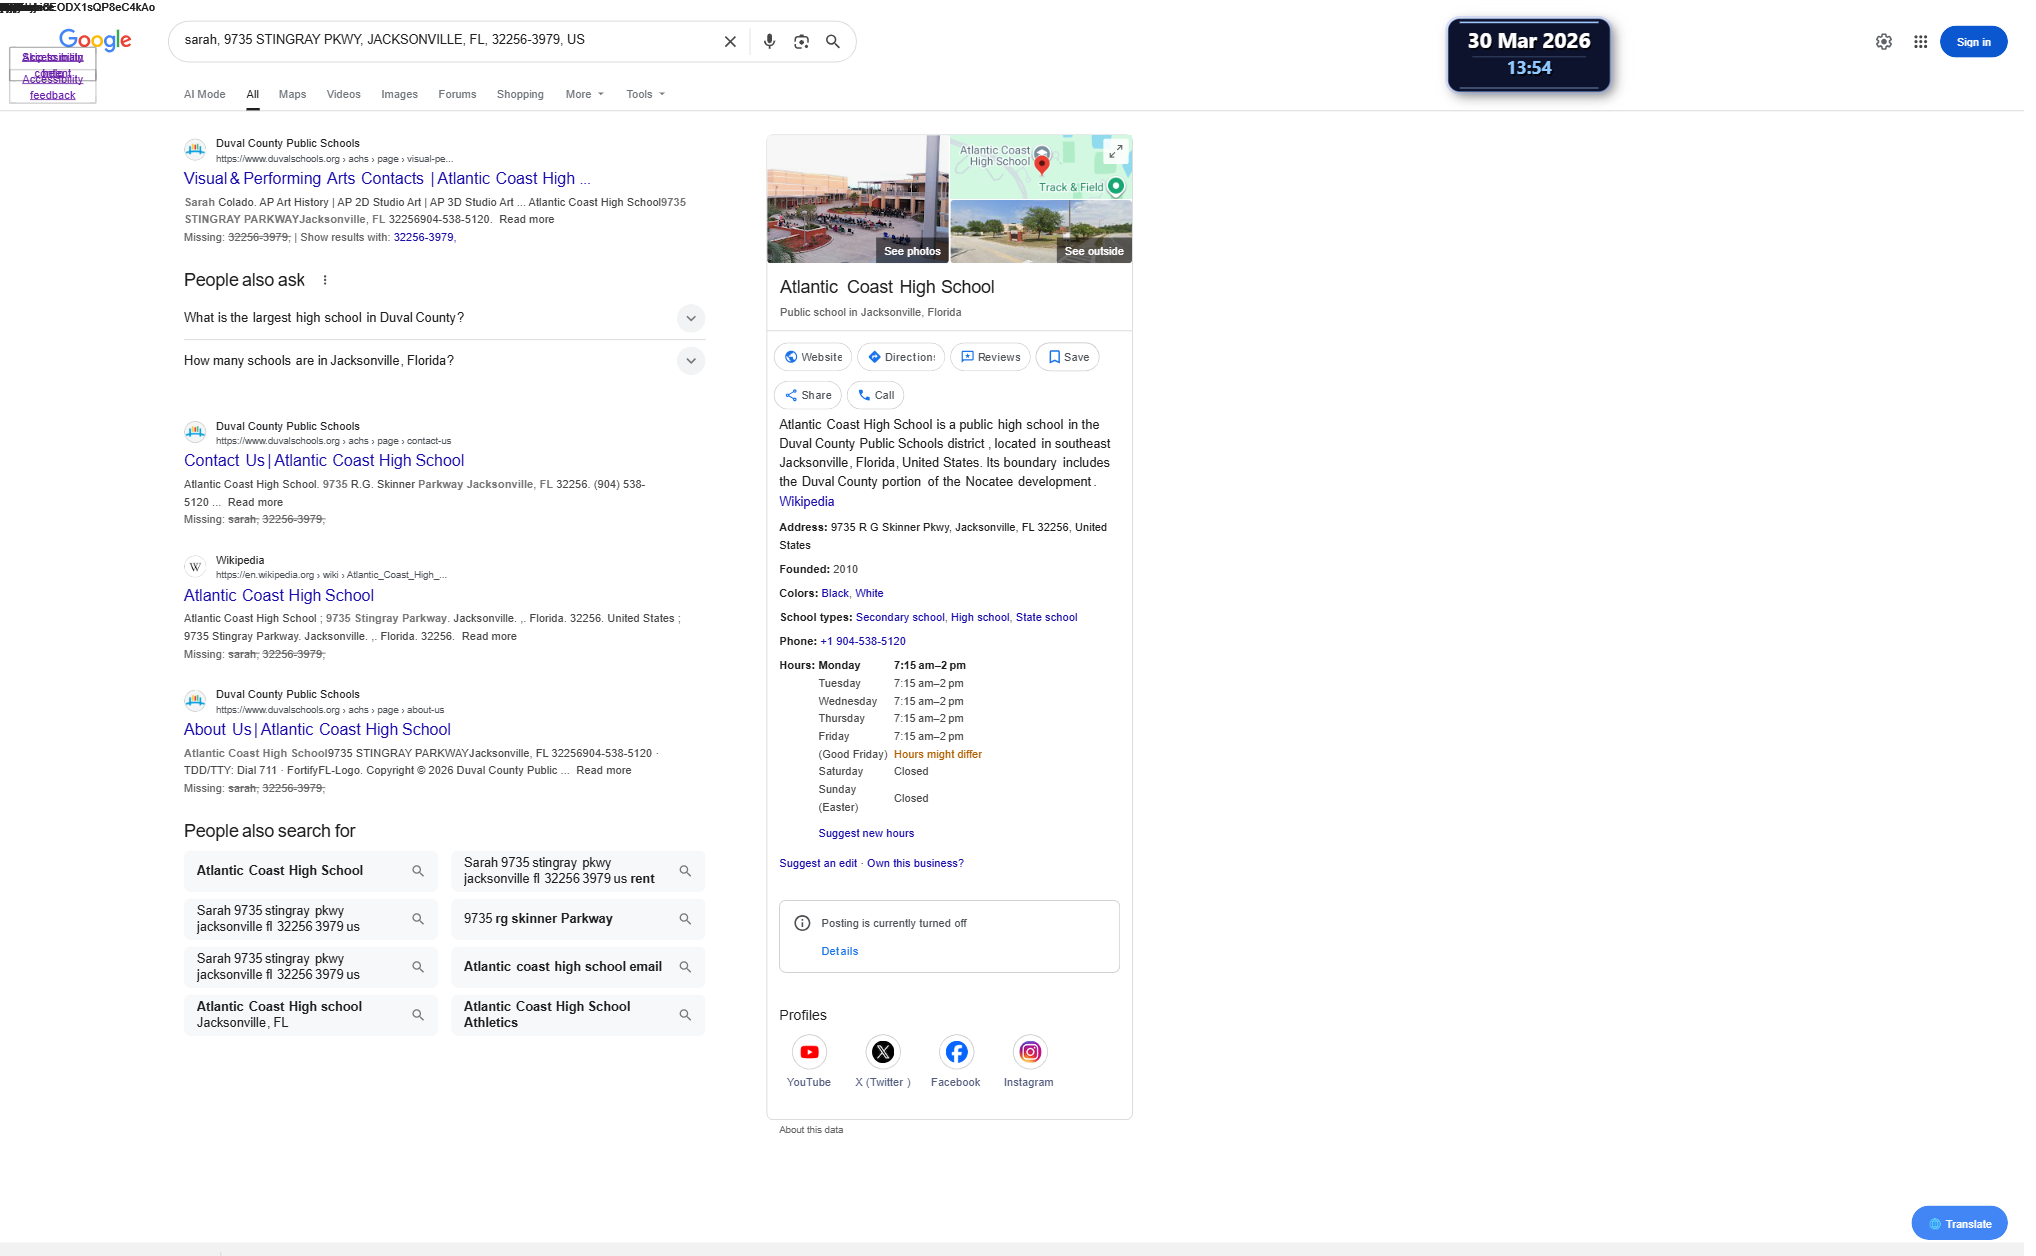2036x1256 pixels.
Task: Click the Sign in button
Action: 1972,42
